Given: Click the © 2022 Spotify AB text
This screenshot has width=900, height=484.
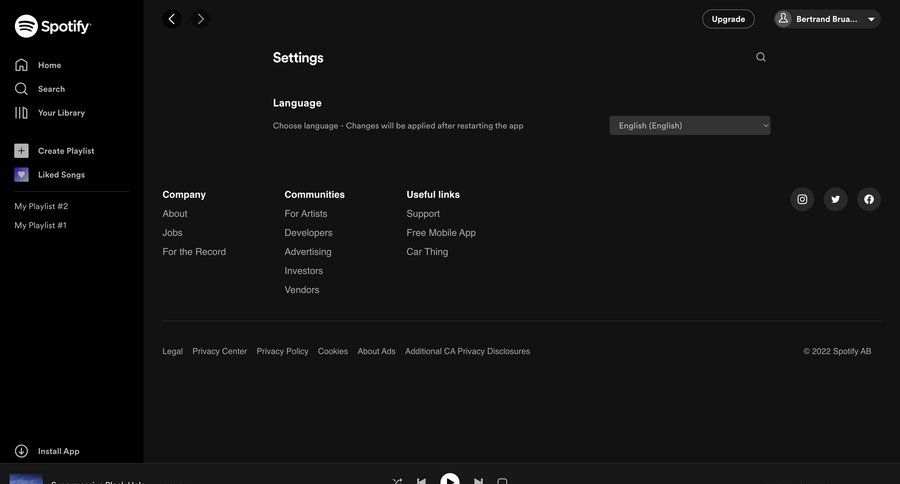Looking at the screenshot, I should pyautogui.click(x=837, y=351).
